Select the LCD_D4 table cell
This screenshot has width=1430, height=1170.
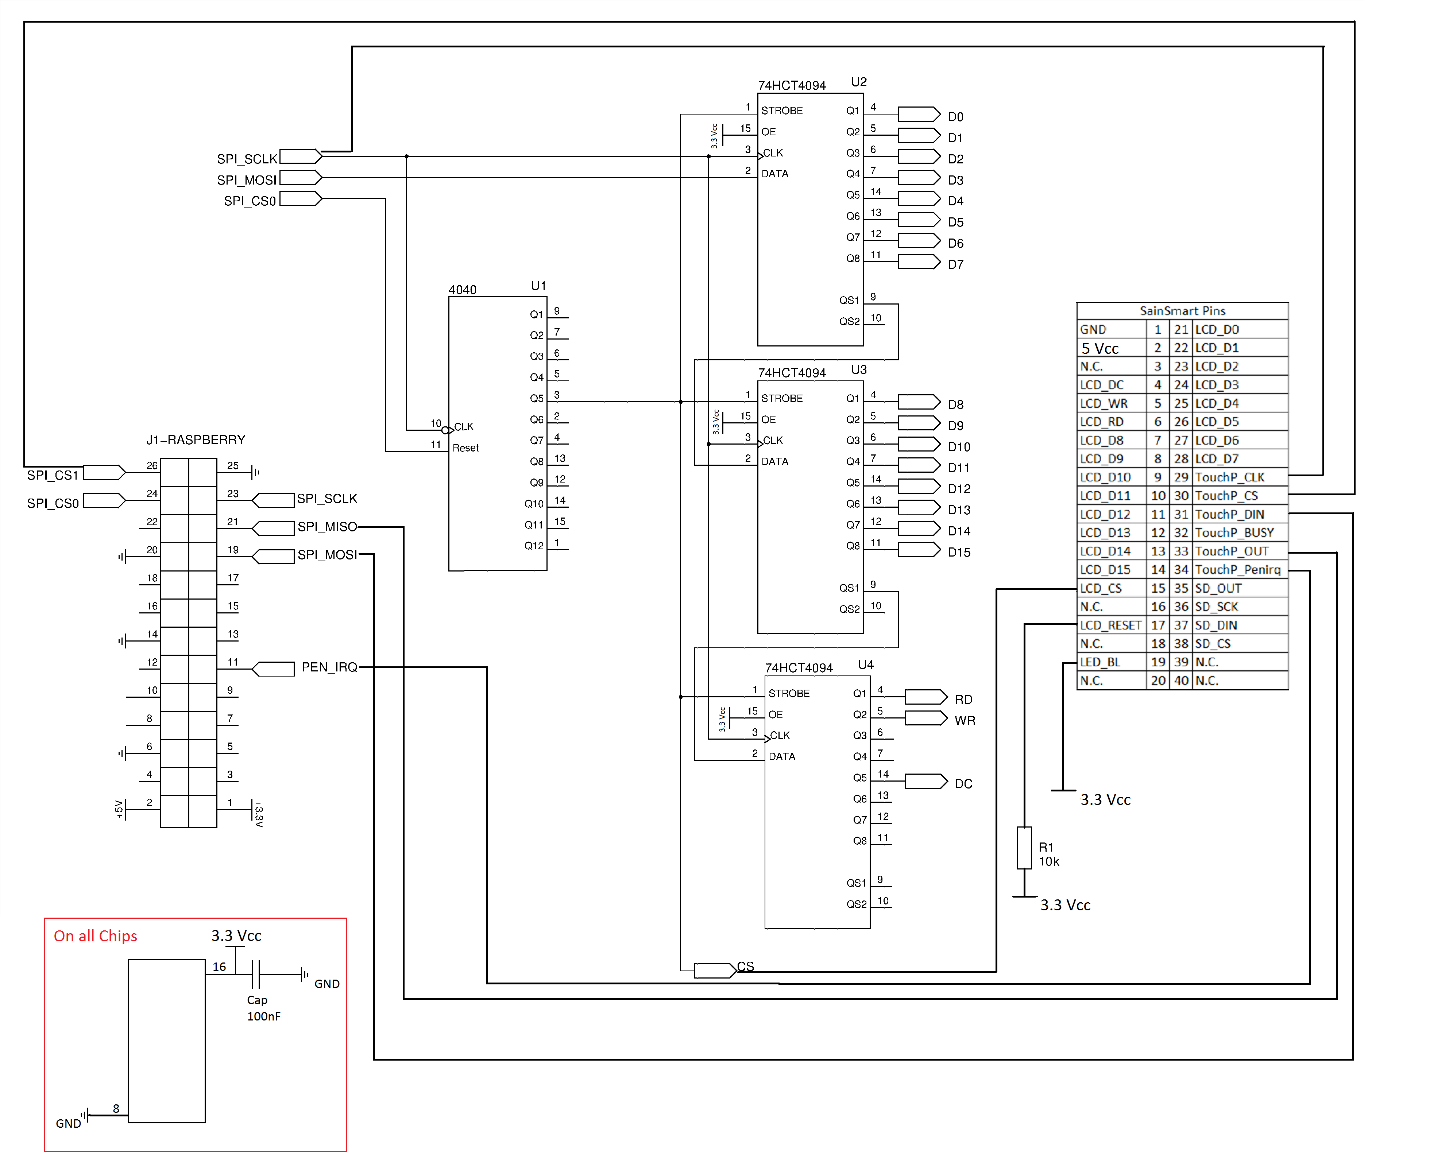(1240, 404)
